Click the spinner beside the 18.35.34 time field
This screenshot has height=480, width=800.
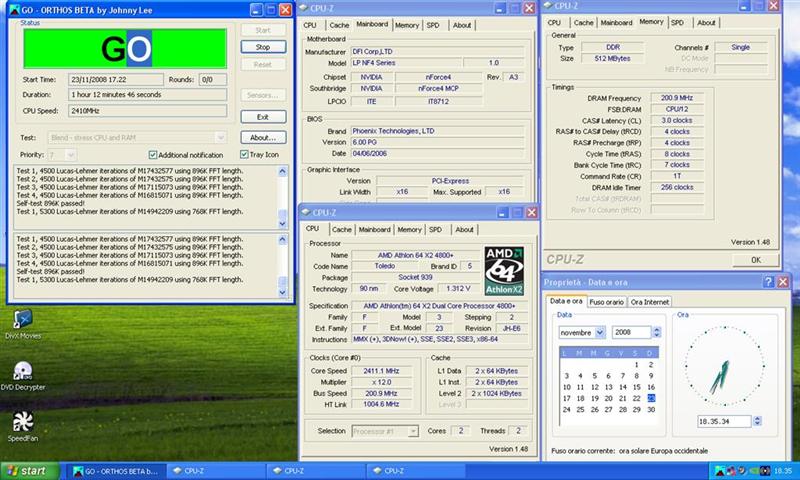click(757, 421)
